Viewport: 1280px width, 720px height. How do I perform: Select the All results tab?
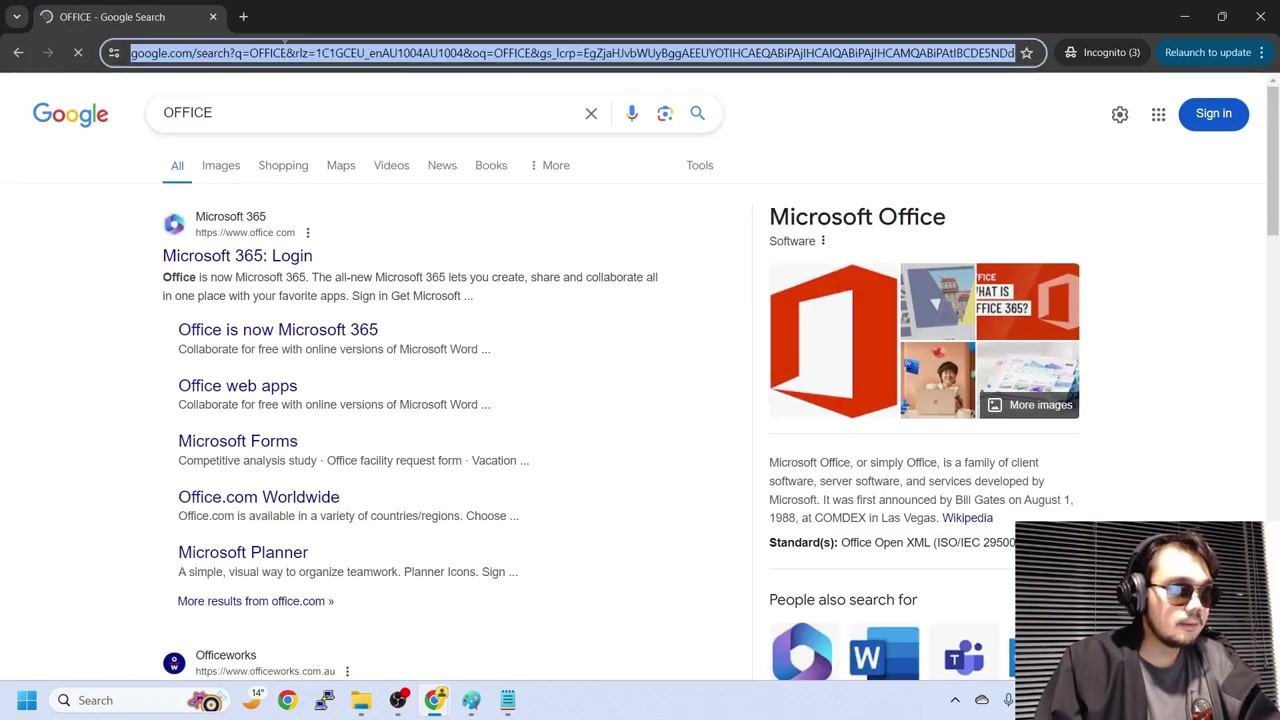pos(177,166)
